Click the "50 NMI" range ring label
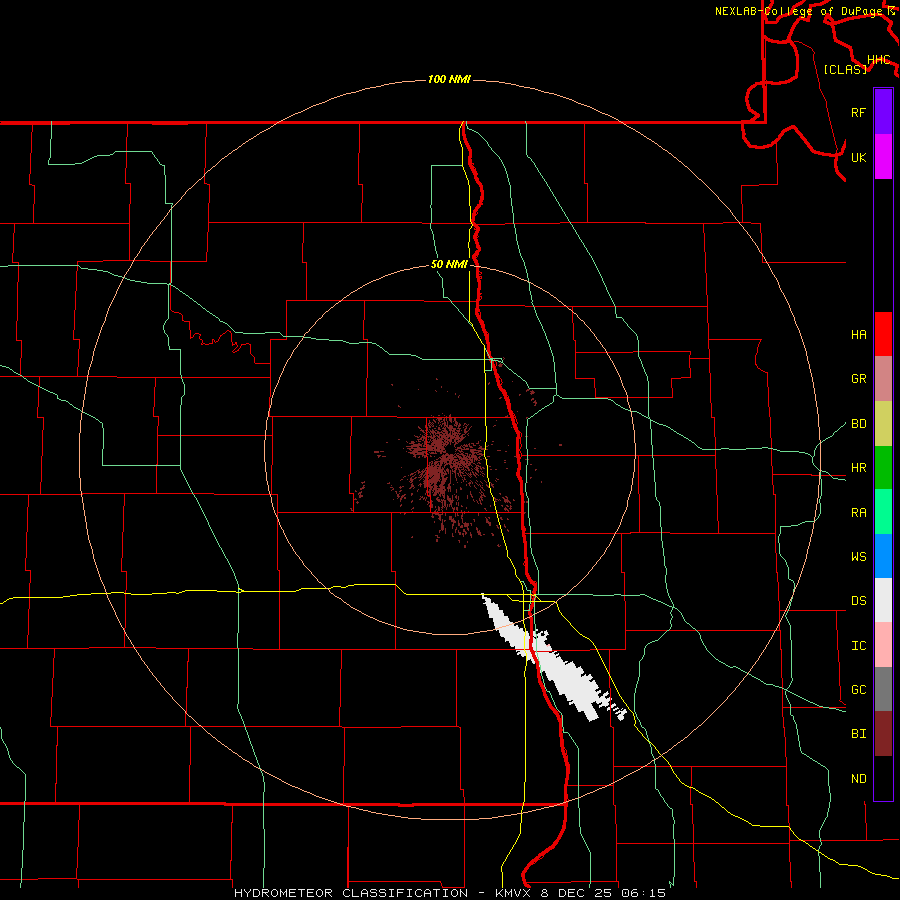 pos(449,265)
